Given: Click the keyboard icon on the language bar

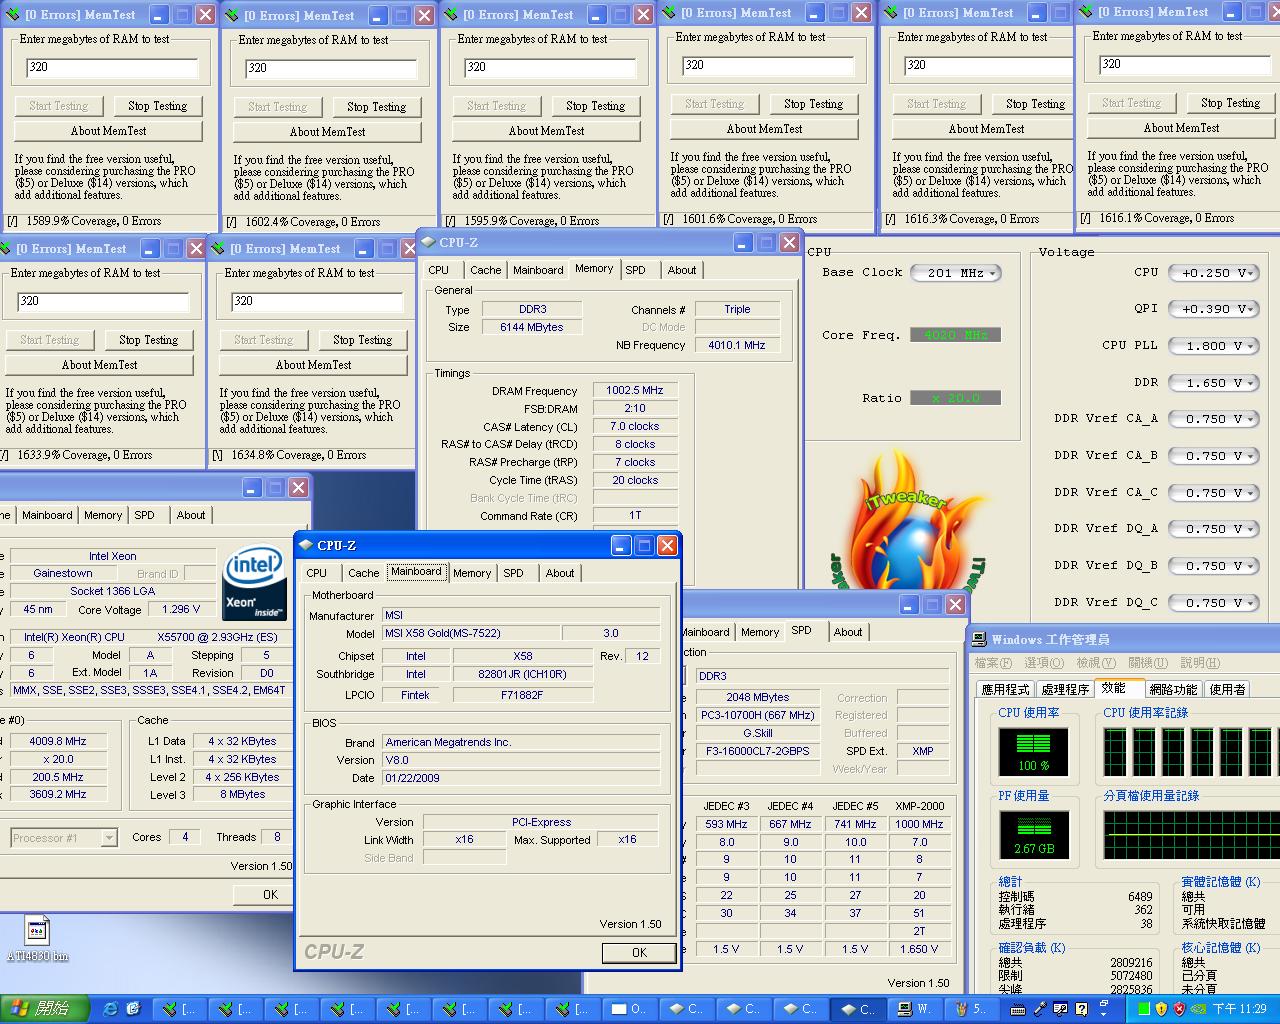Looking at the screenshot, I should pyautogui.click(x=1018, y=1009).
